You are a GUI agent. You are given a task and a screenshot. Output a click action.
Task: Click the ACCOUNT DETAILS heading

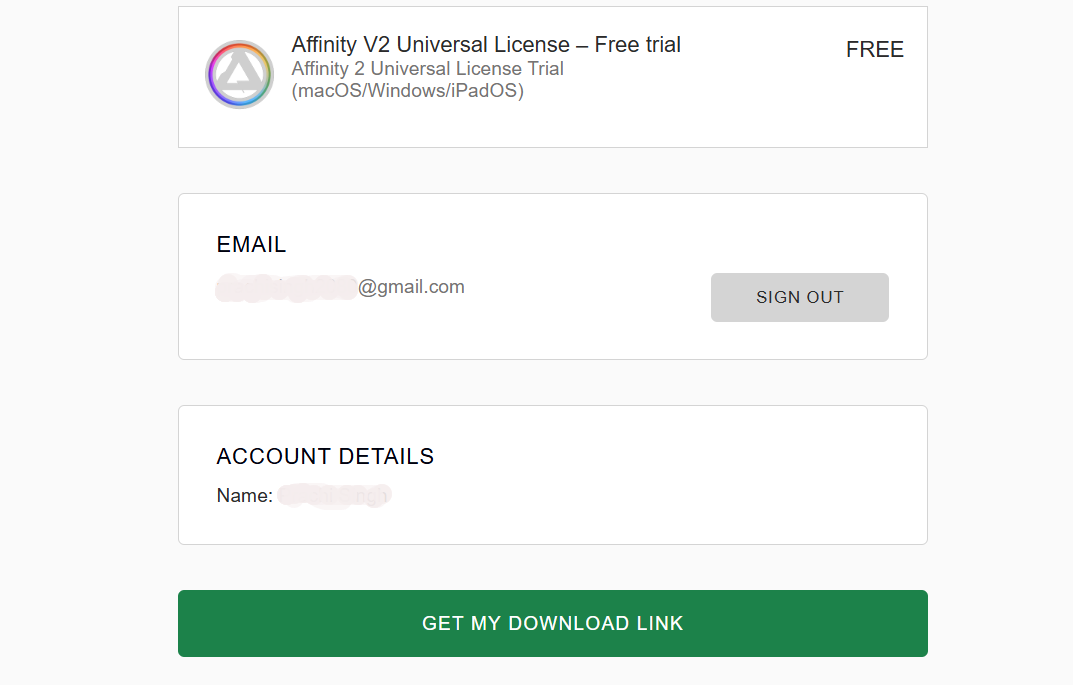coord(325,456)
